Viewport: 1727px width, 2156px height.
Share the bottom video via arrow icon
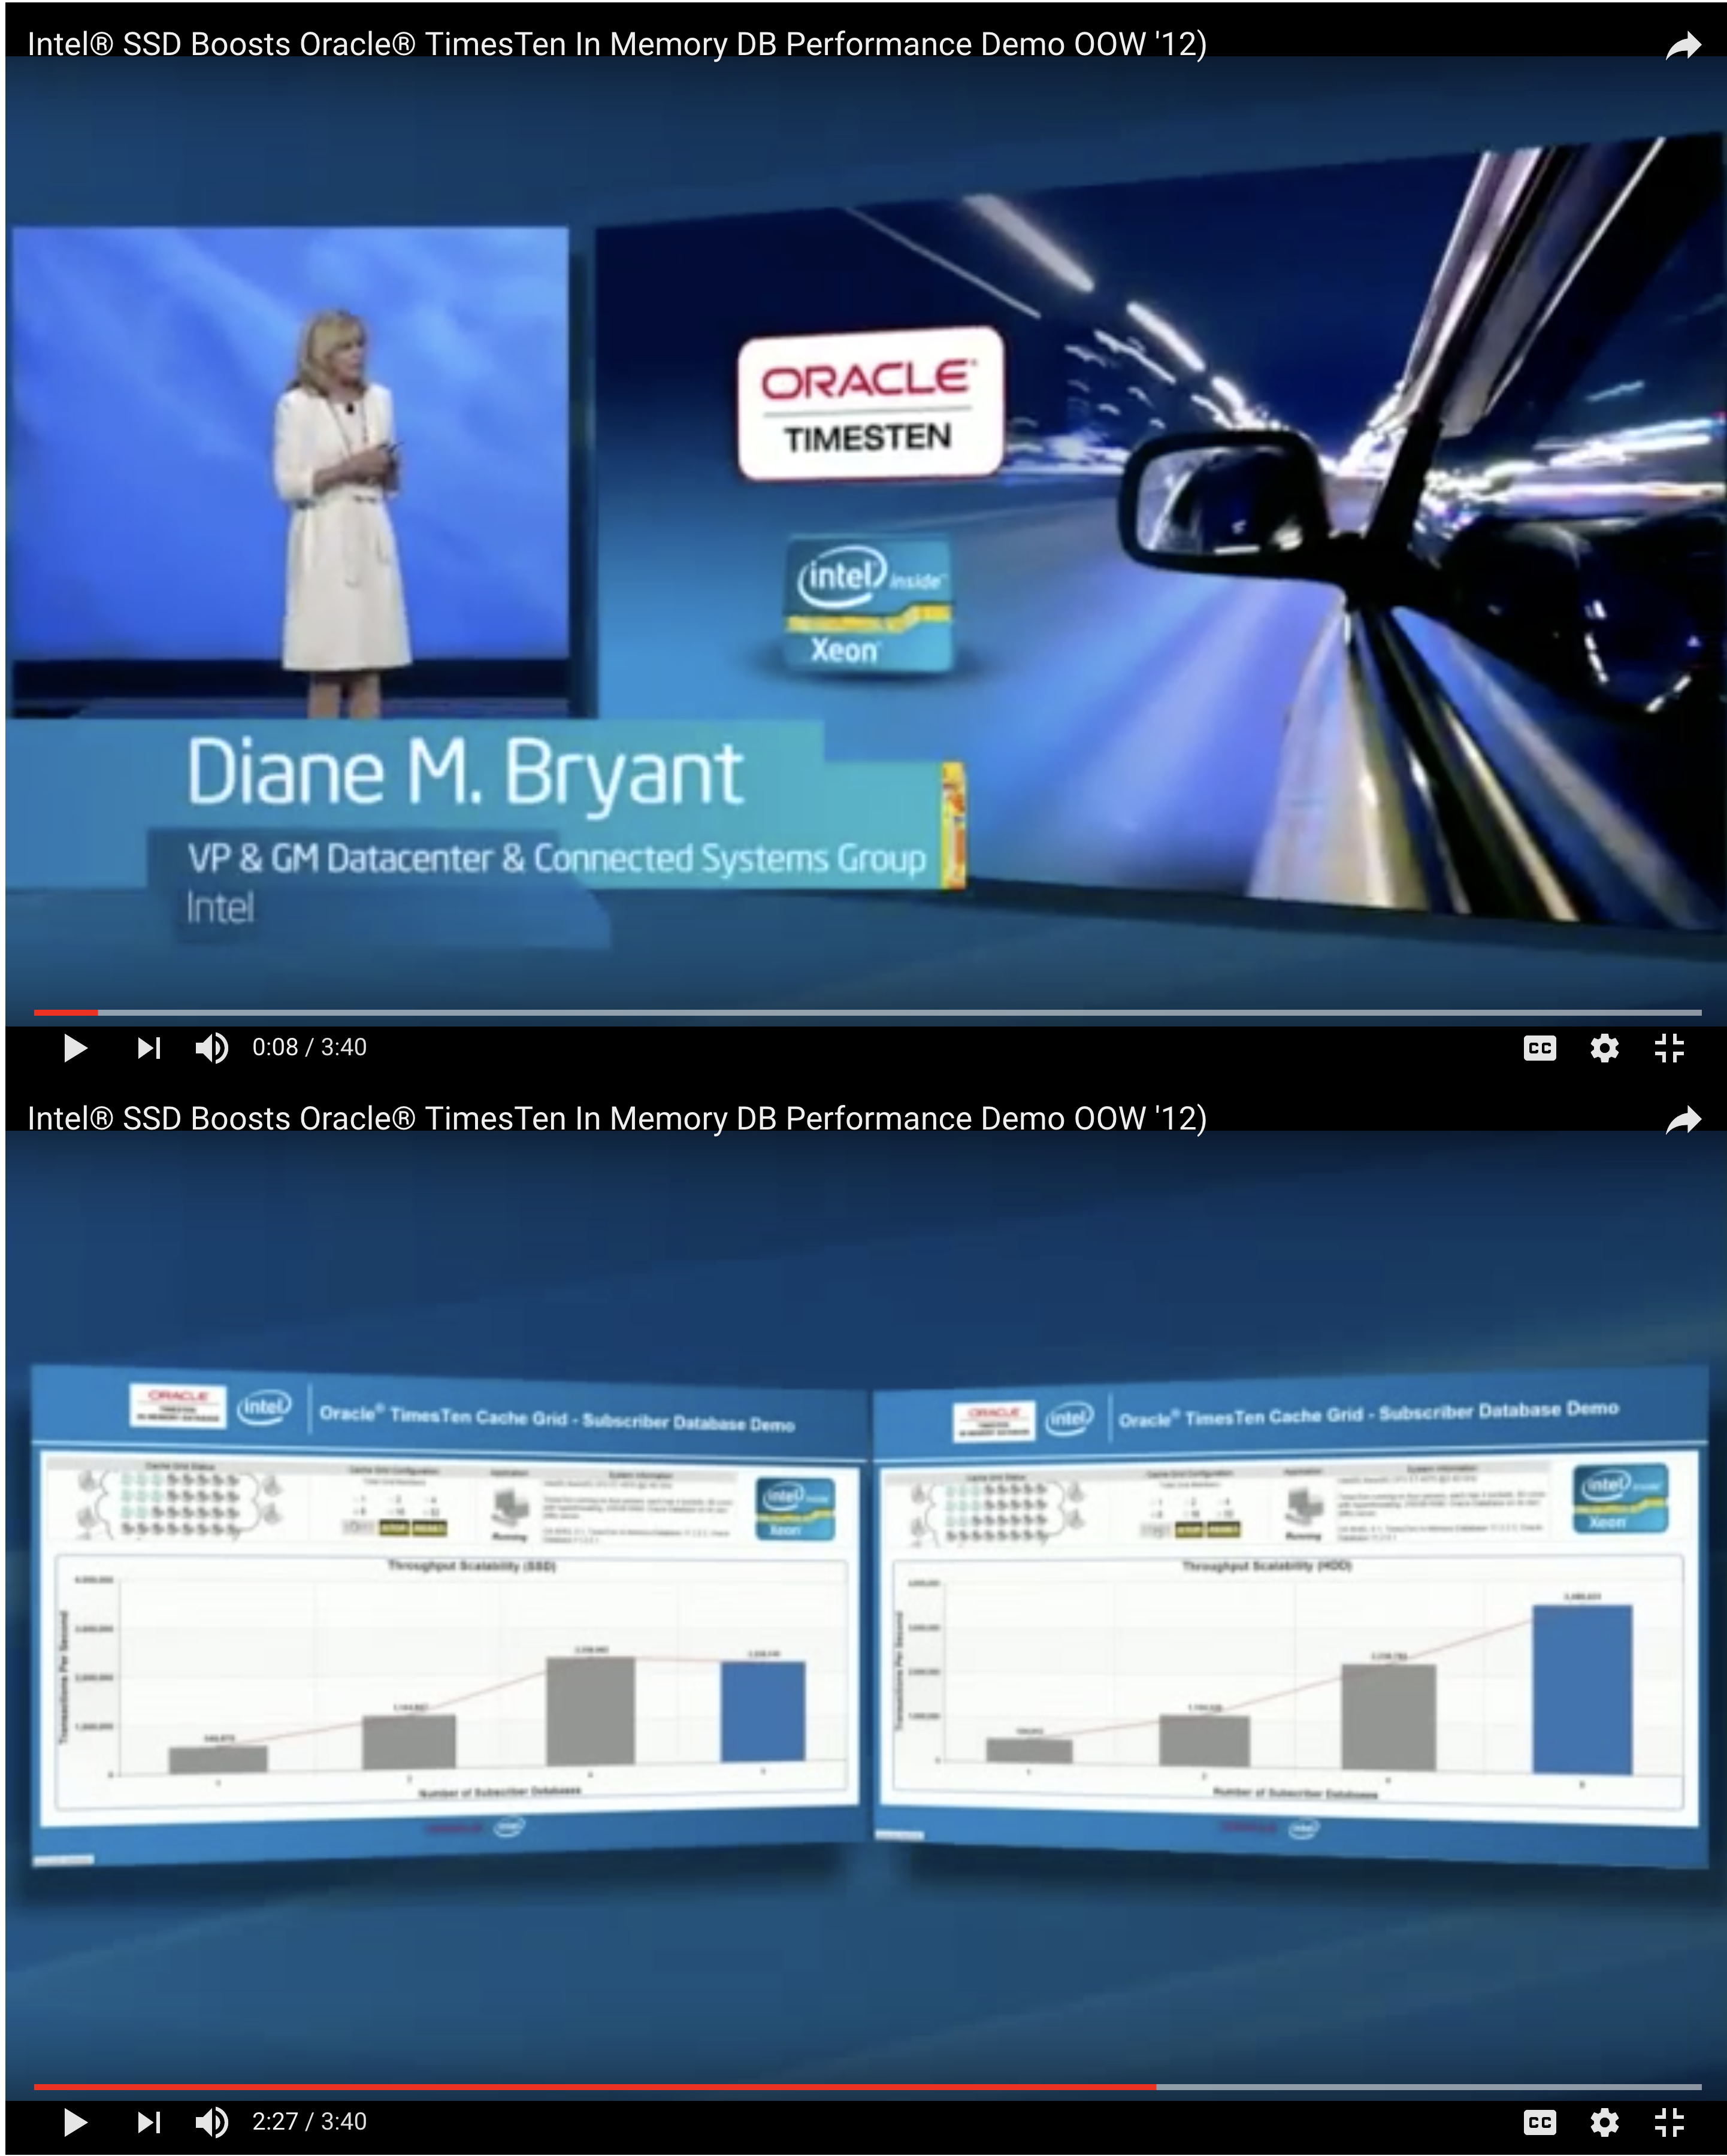pos(1684,1120)
